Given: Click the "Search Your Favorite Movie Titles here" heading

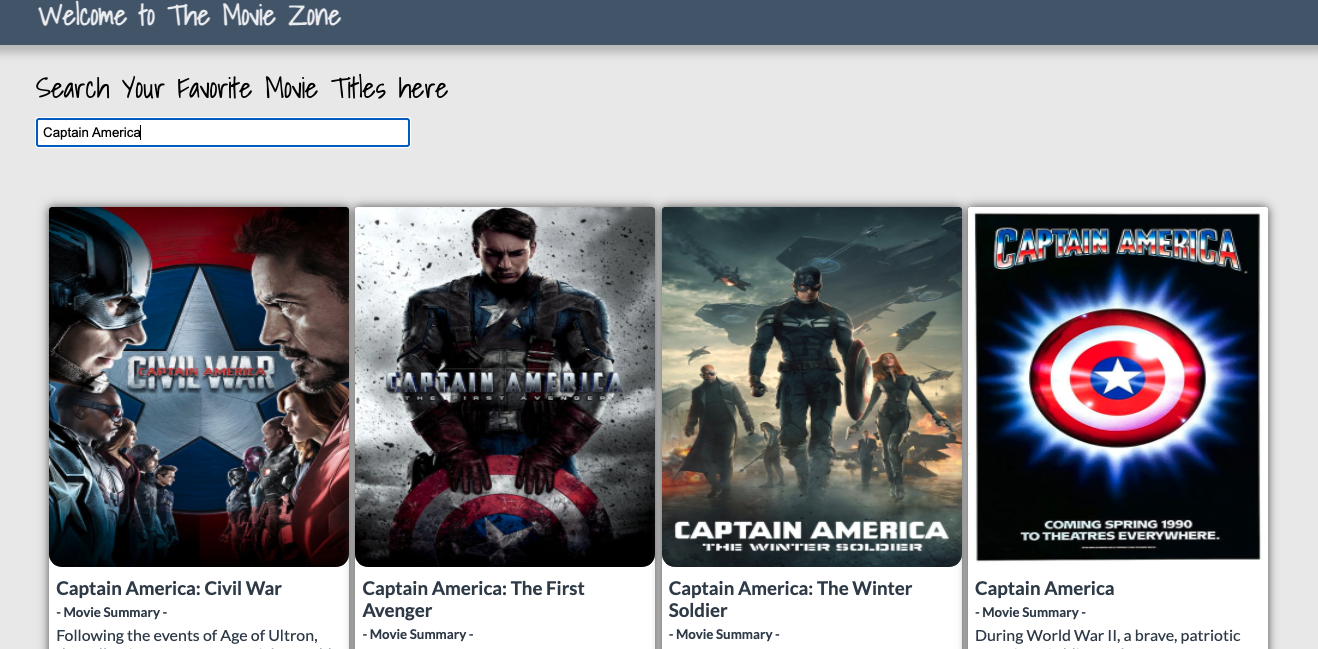Looking at the screenshot, I should 241,88.
